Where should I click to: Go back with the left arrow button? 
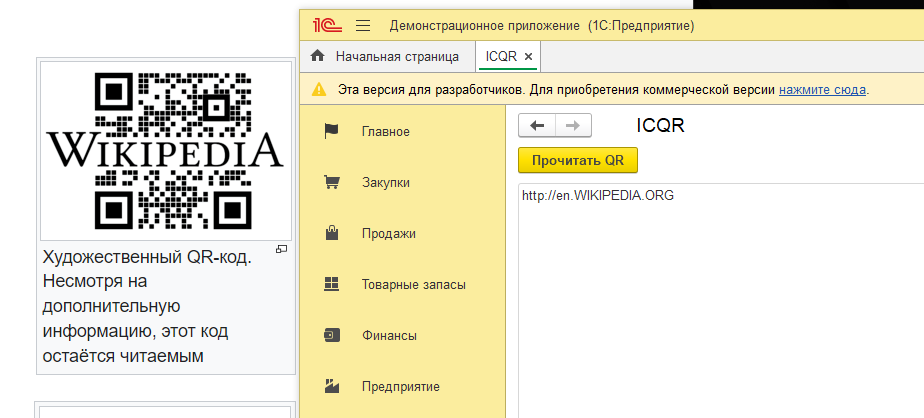tap(536, 125)
